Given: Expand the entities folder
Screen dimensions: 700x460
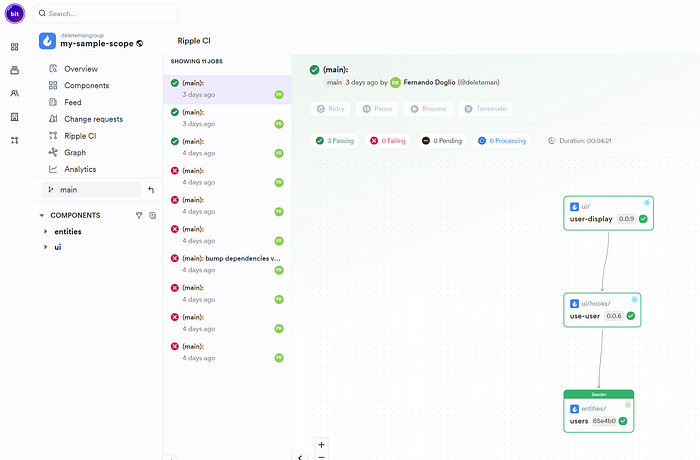Looking at the screenshot, I should tap(45, 231).
